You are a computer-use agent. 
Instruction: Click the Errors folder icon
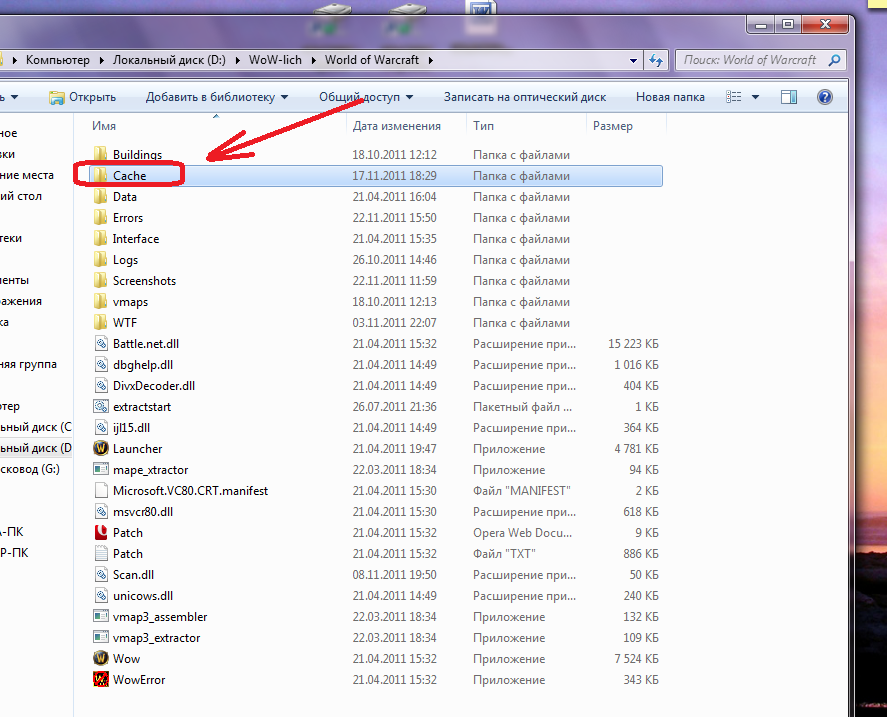[x=100, y=217]
